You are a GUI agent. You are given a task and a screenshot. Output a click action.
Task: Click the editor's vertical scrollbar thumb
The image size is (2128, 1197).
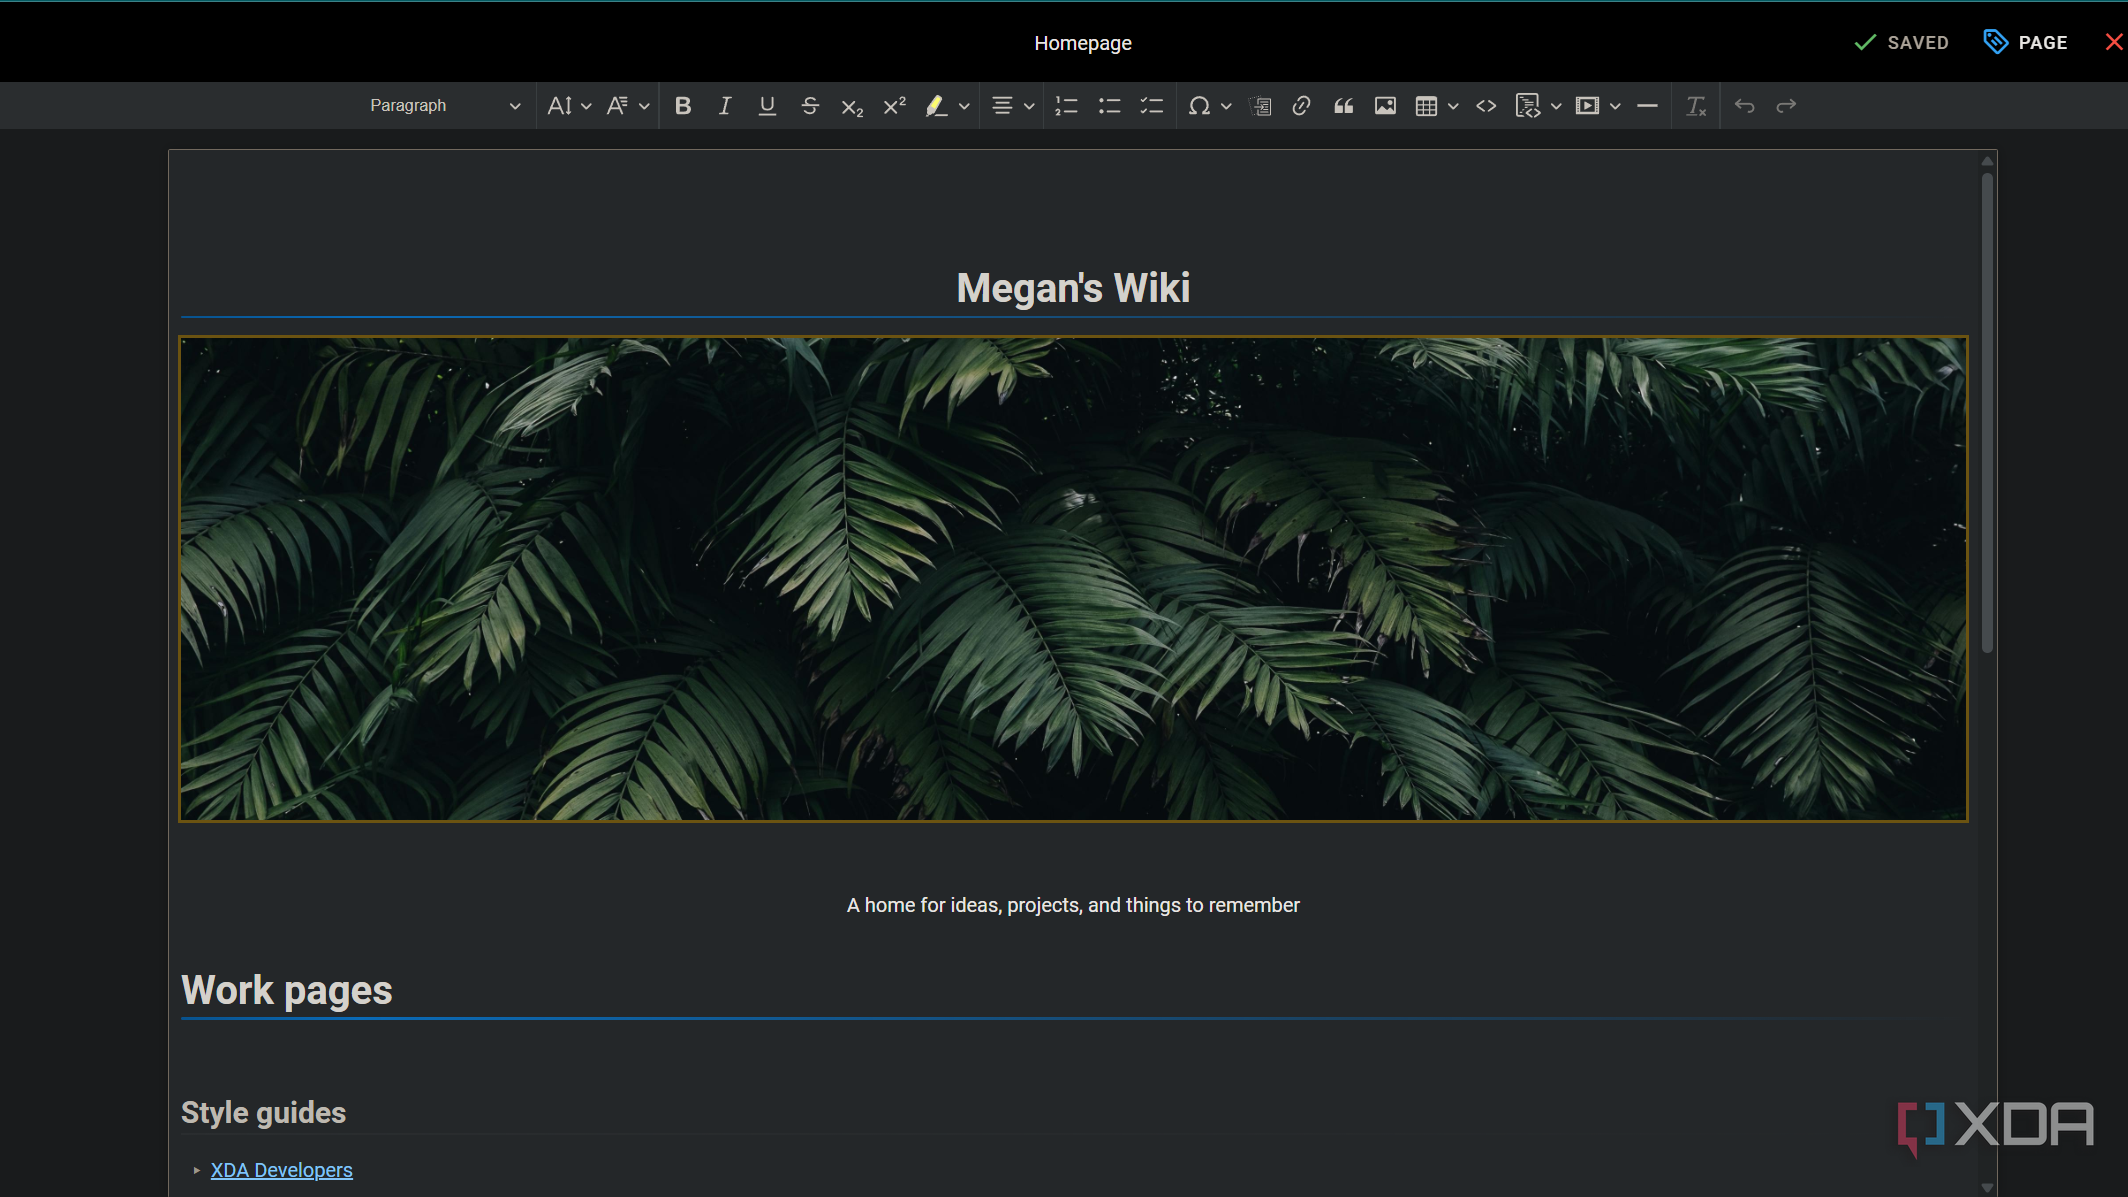tap(1987, 413)
